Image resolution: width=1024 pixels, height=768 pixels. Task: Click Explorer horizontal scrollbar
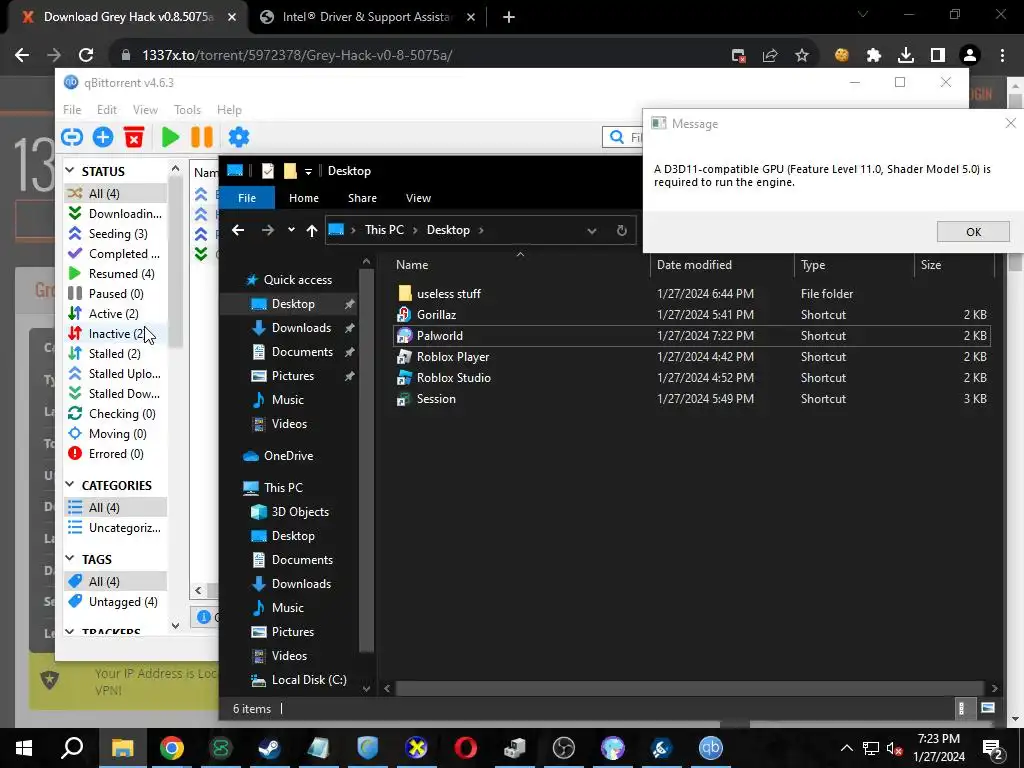[690, 688]
